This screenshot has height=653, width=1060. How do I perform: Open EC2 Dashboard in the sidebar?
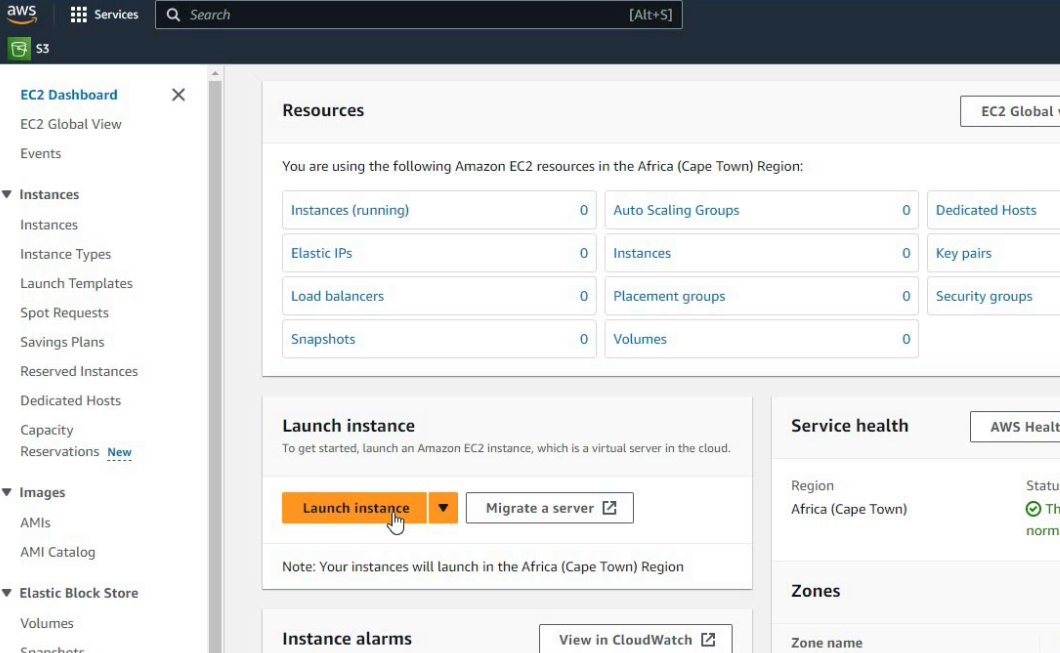[69, 95]
